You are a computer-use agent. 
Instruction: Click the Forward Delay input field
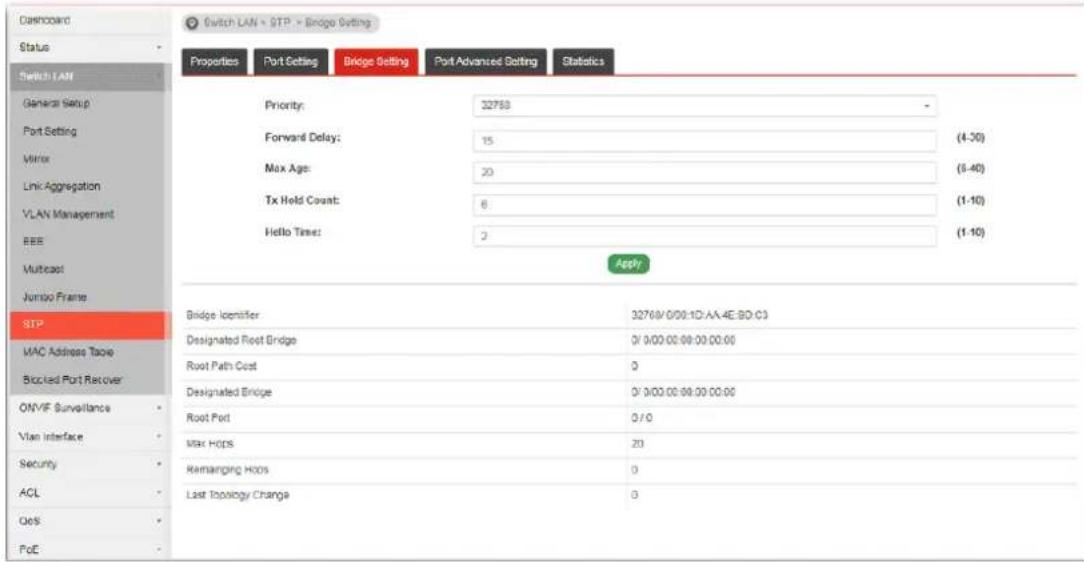click(x=704, y=140)
